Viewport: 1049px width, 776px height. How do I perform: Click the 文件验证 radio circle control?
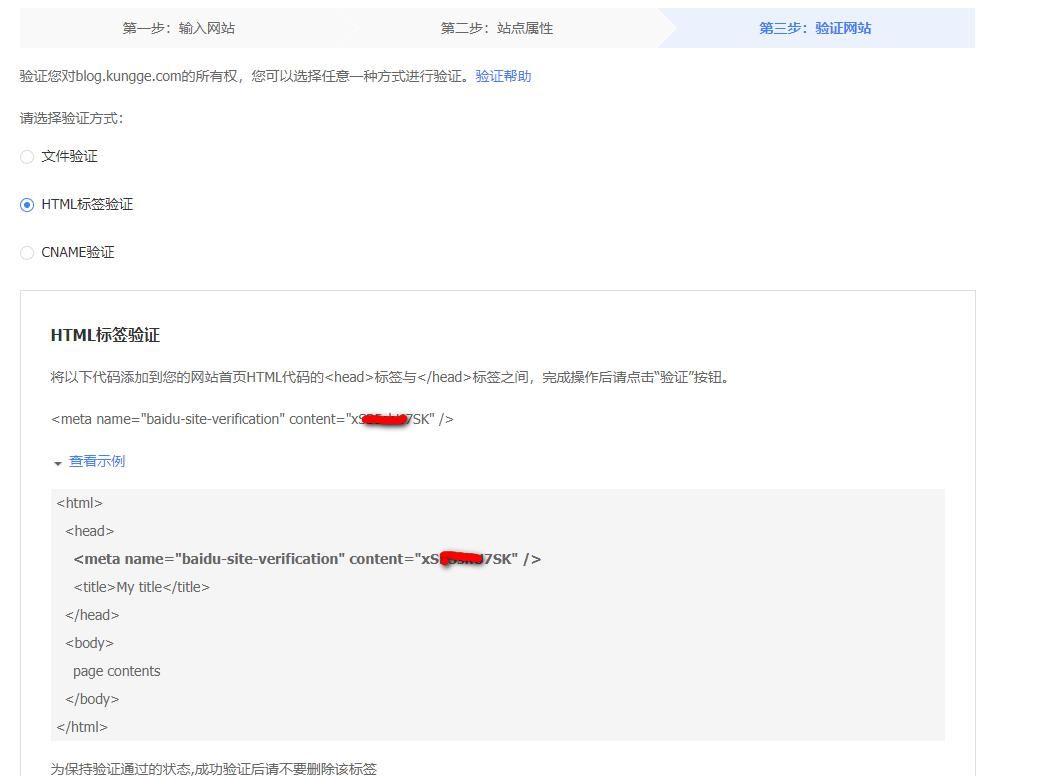click(27, 156)
